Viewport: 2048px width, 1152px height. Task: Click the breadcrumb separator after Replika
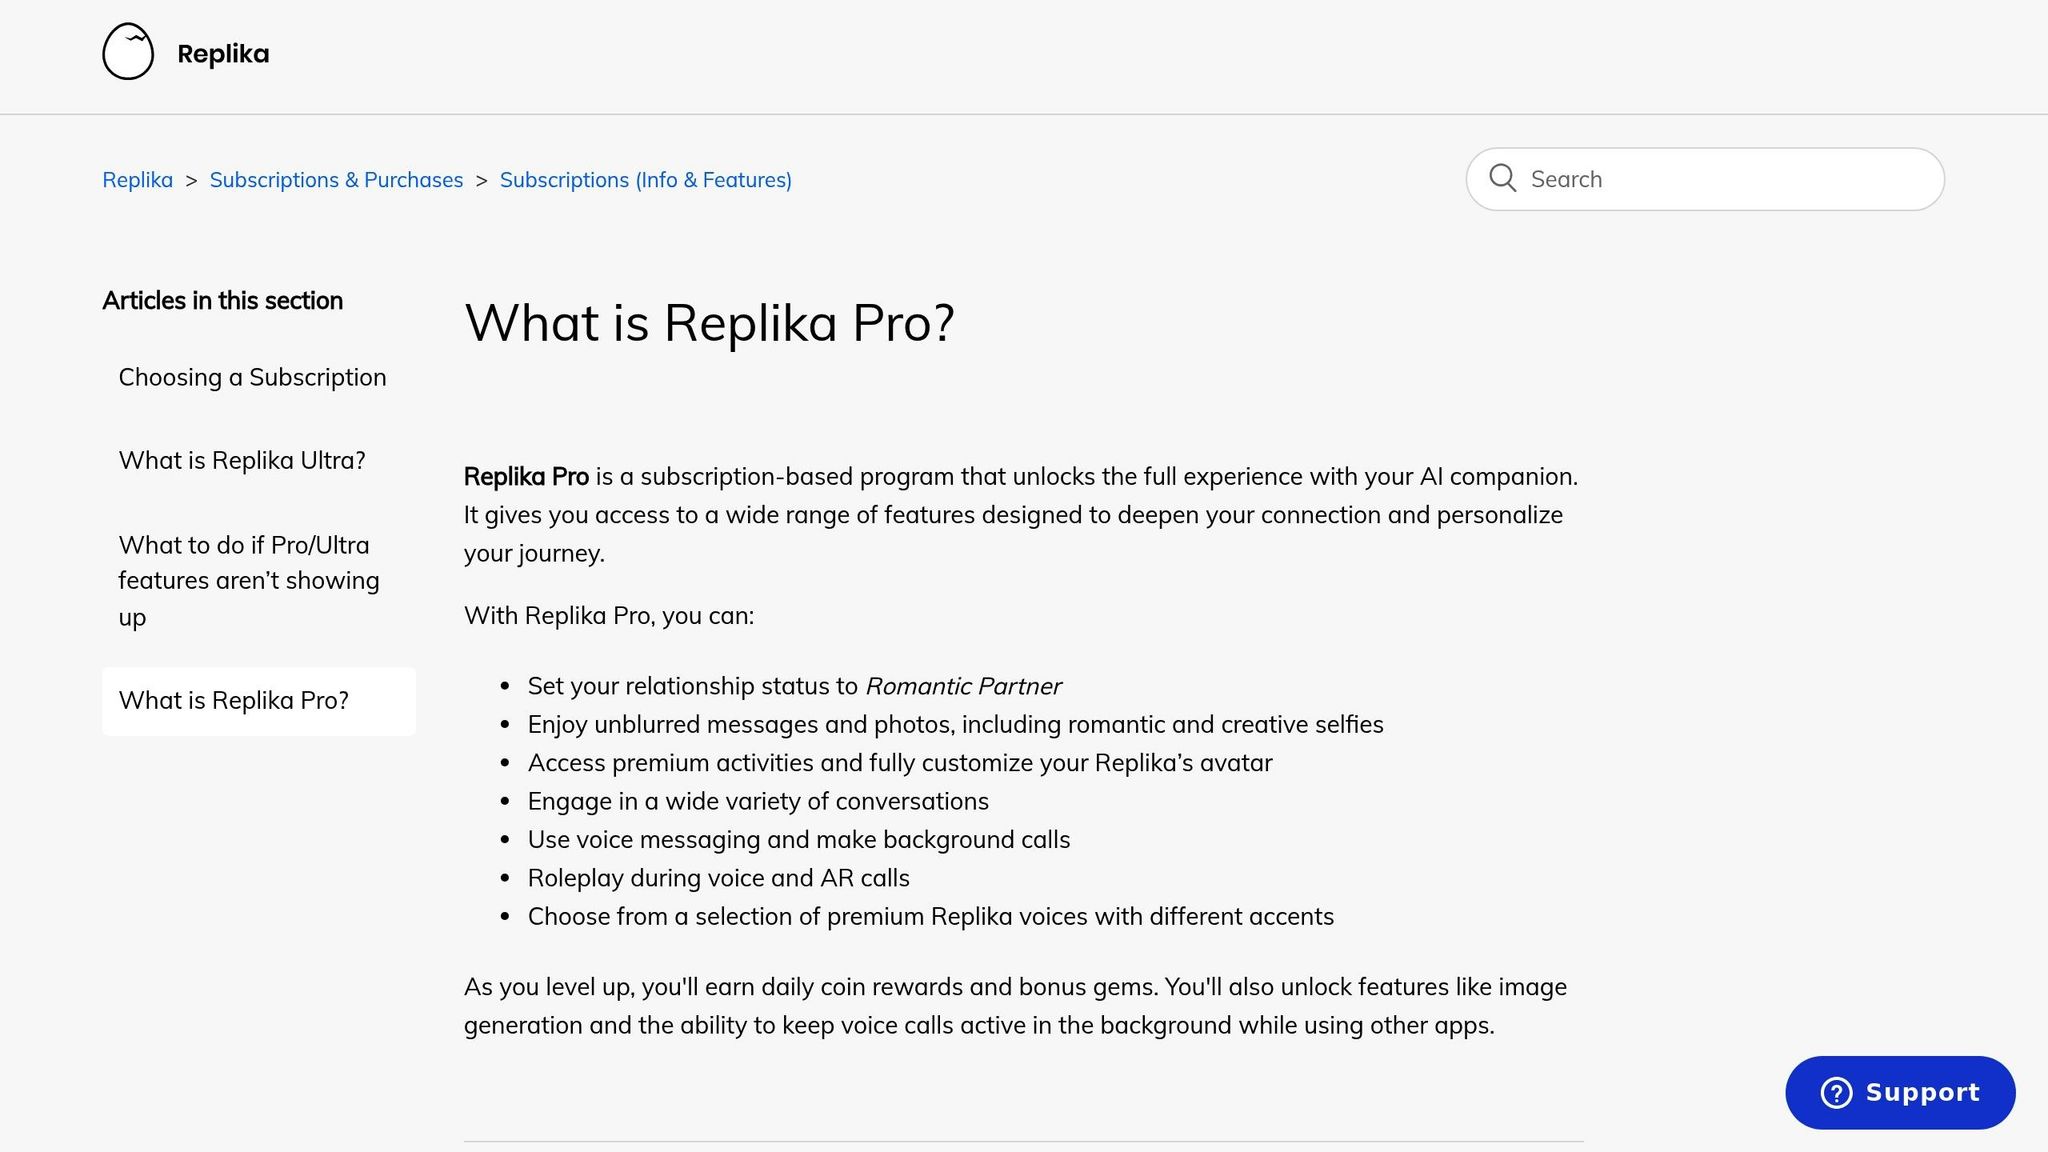click(x=188, y=180)
